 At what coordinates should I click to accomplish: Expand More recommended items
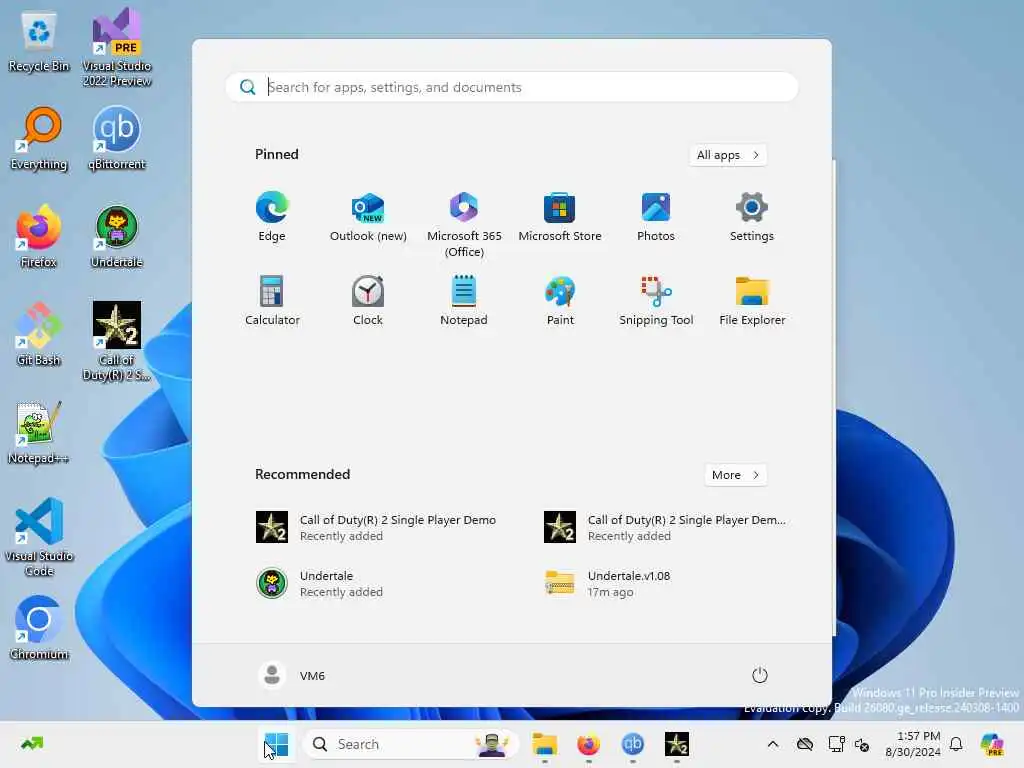(735, 475)
